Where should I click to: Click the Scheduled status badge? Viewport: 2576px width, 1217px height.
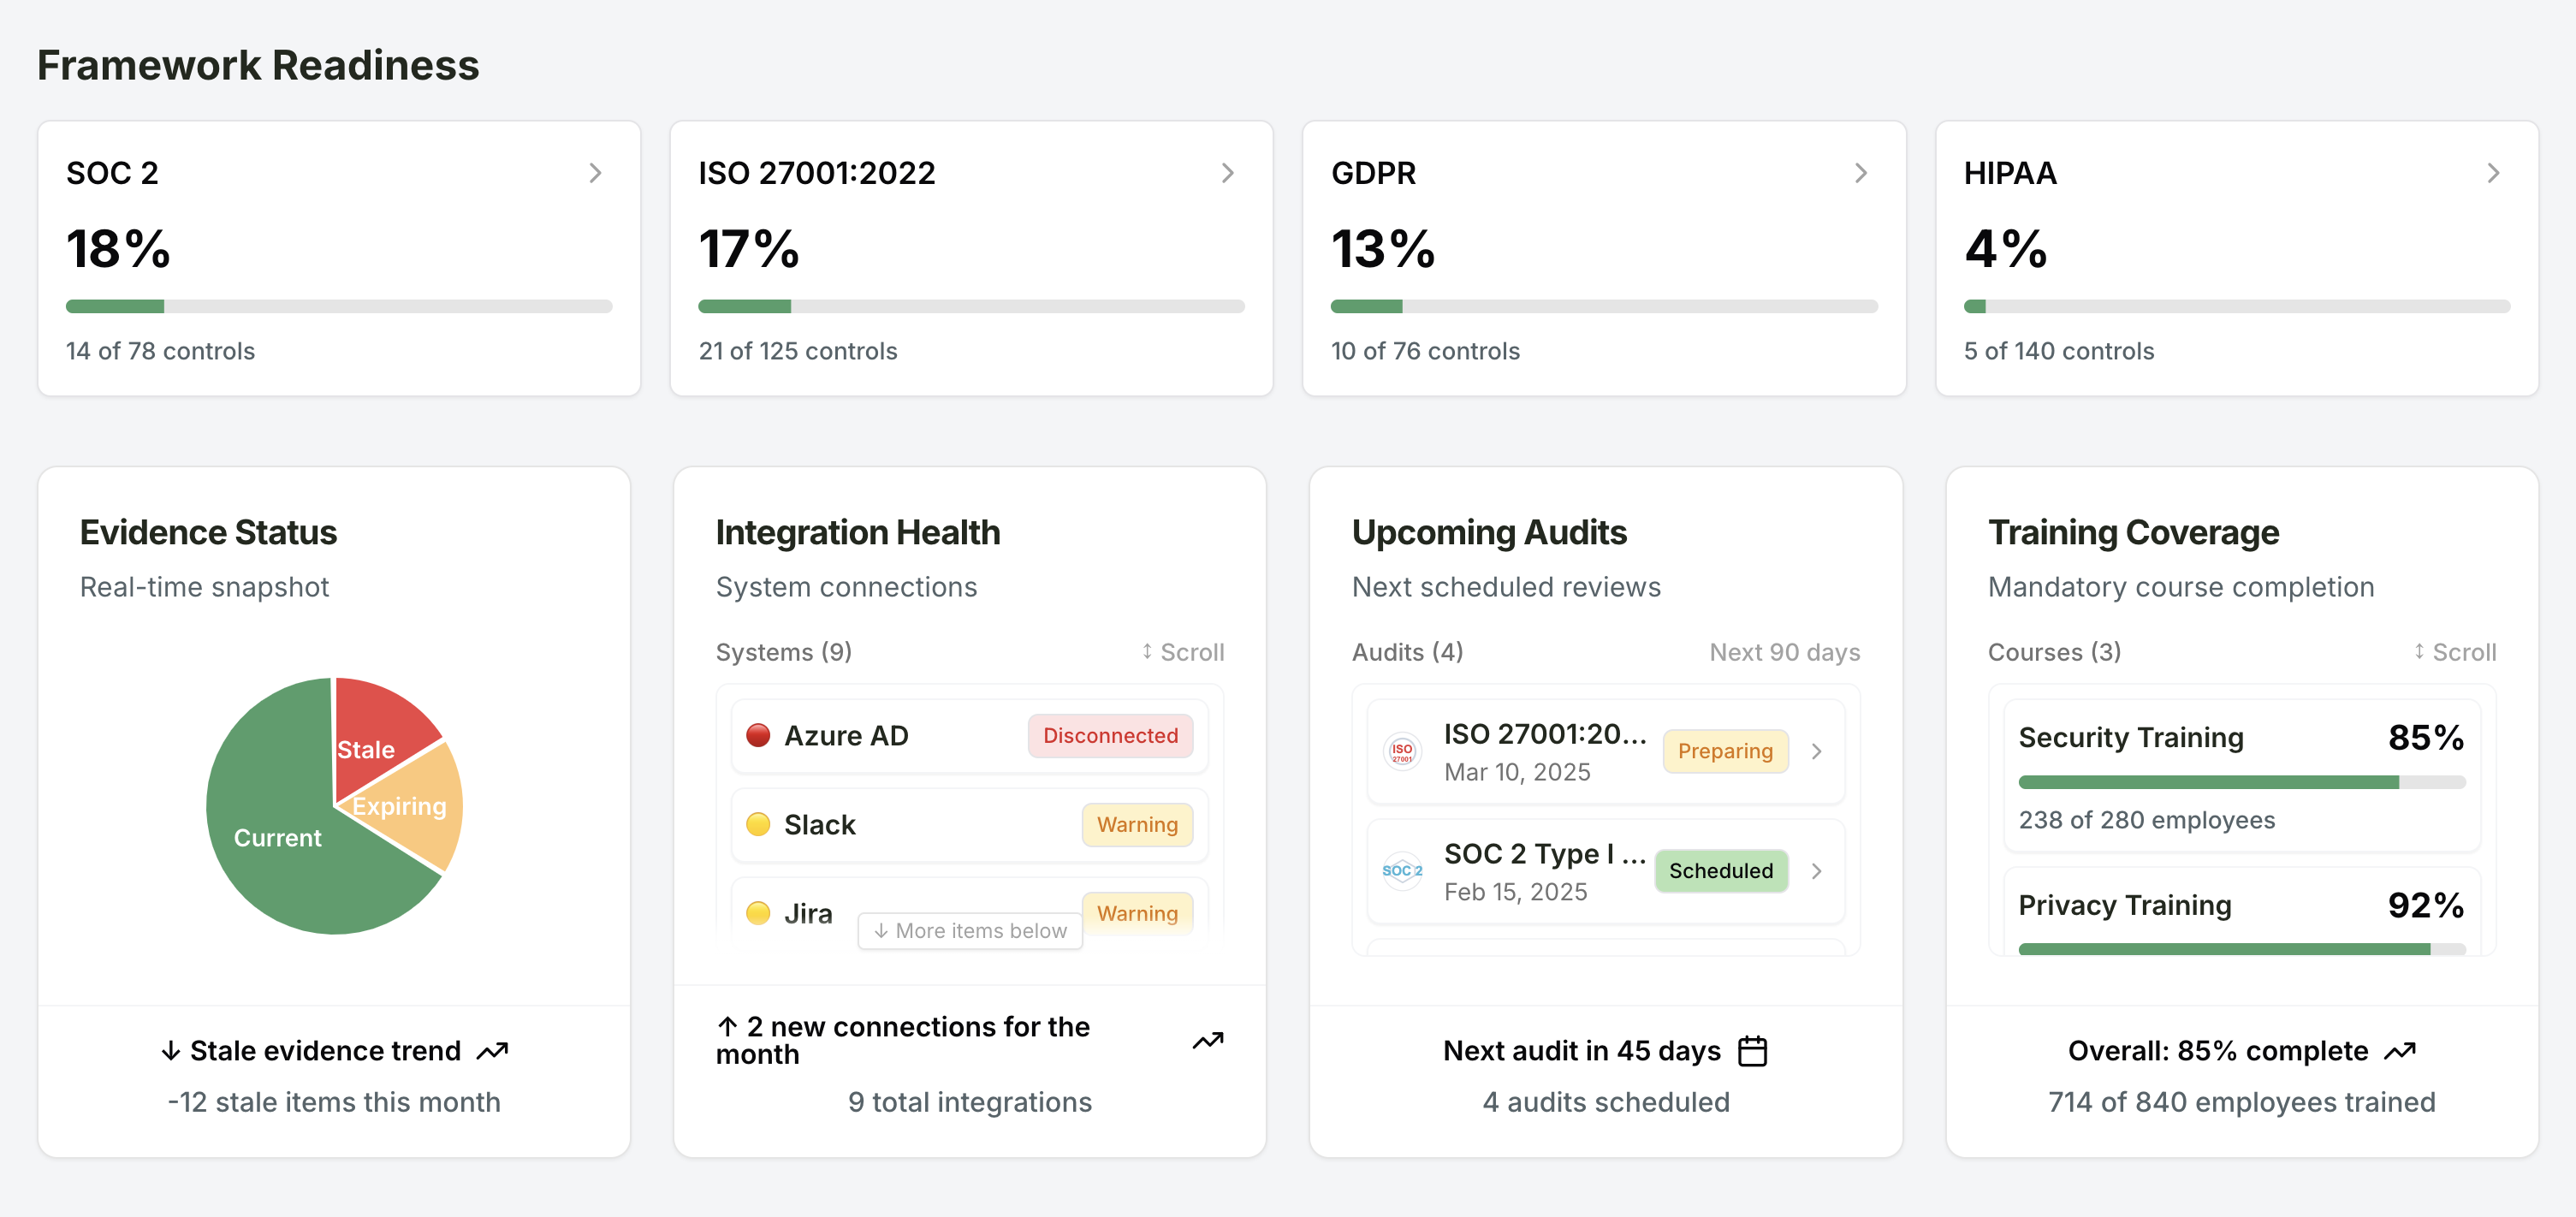pos(1720,871)
